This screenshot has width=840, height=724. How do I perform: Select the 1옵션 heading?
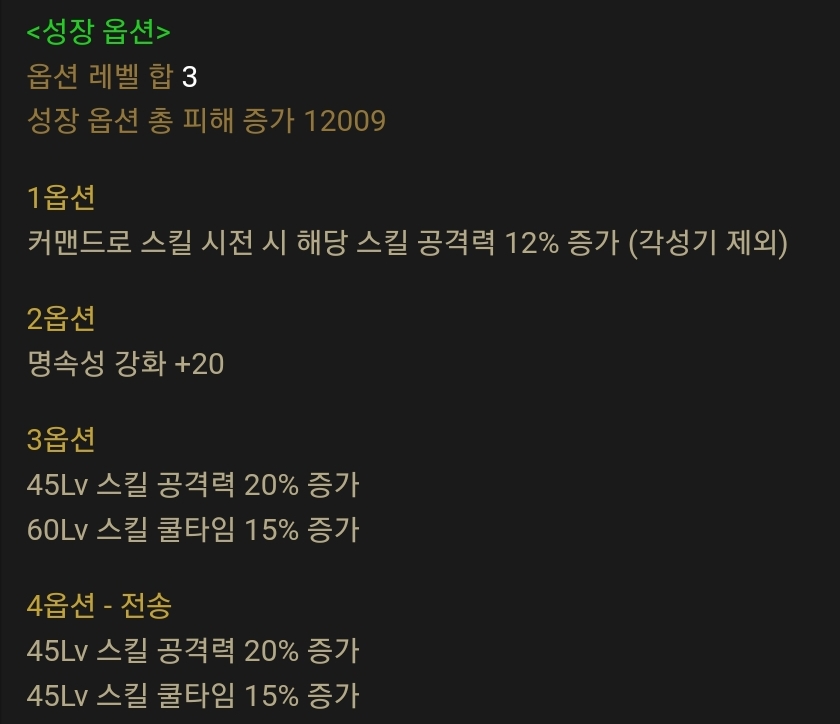pos(61,197)
